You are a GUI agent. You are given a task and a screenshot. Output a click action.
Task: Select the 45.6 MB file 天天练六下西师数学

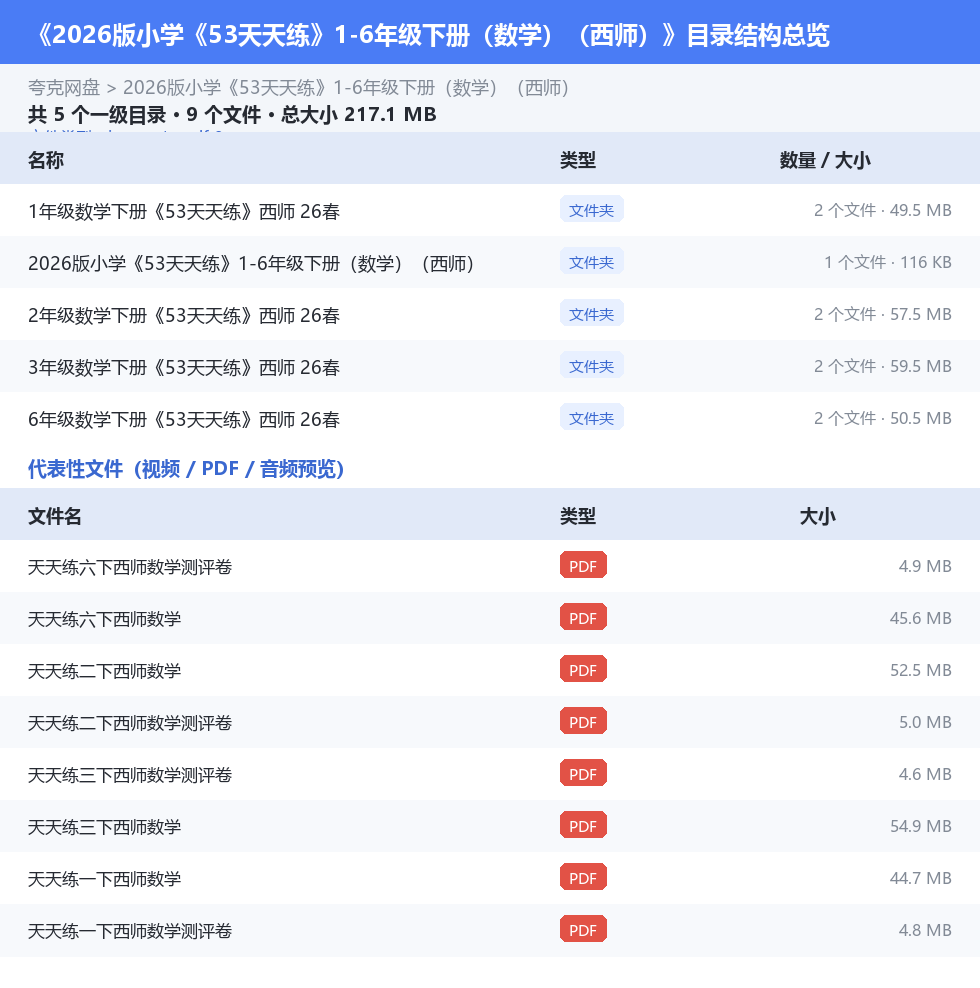tap(105, 619)
